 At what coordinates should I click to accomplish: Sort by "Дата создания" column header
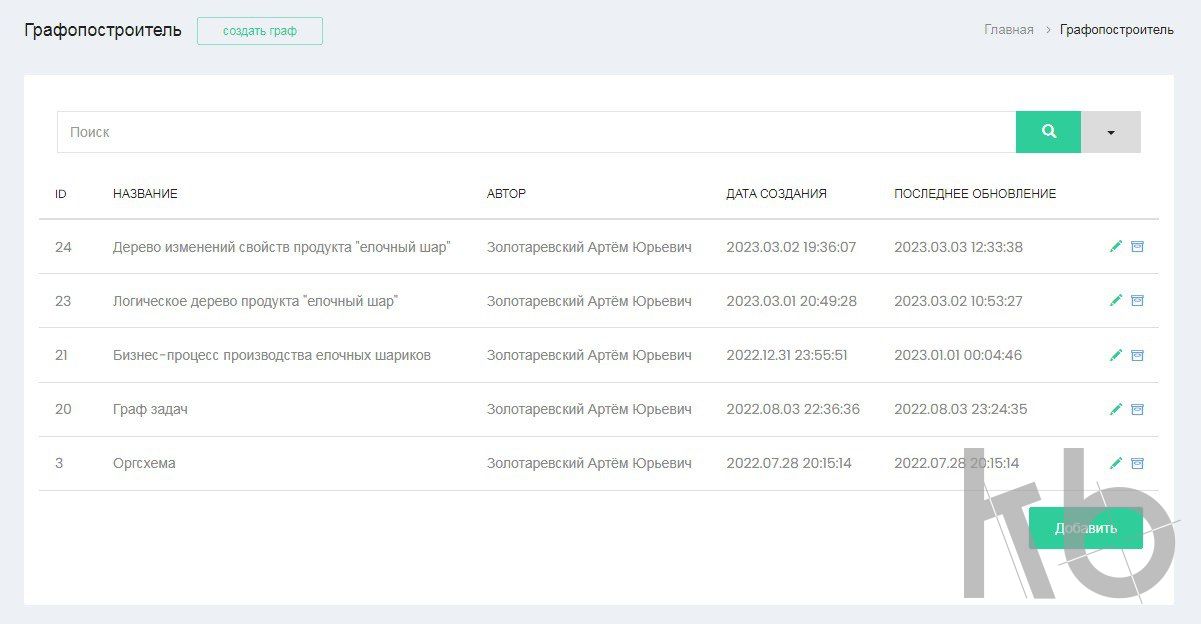[x=776, y=194]
